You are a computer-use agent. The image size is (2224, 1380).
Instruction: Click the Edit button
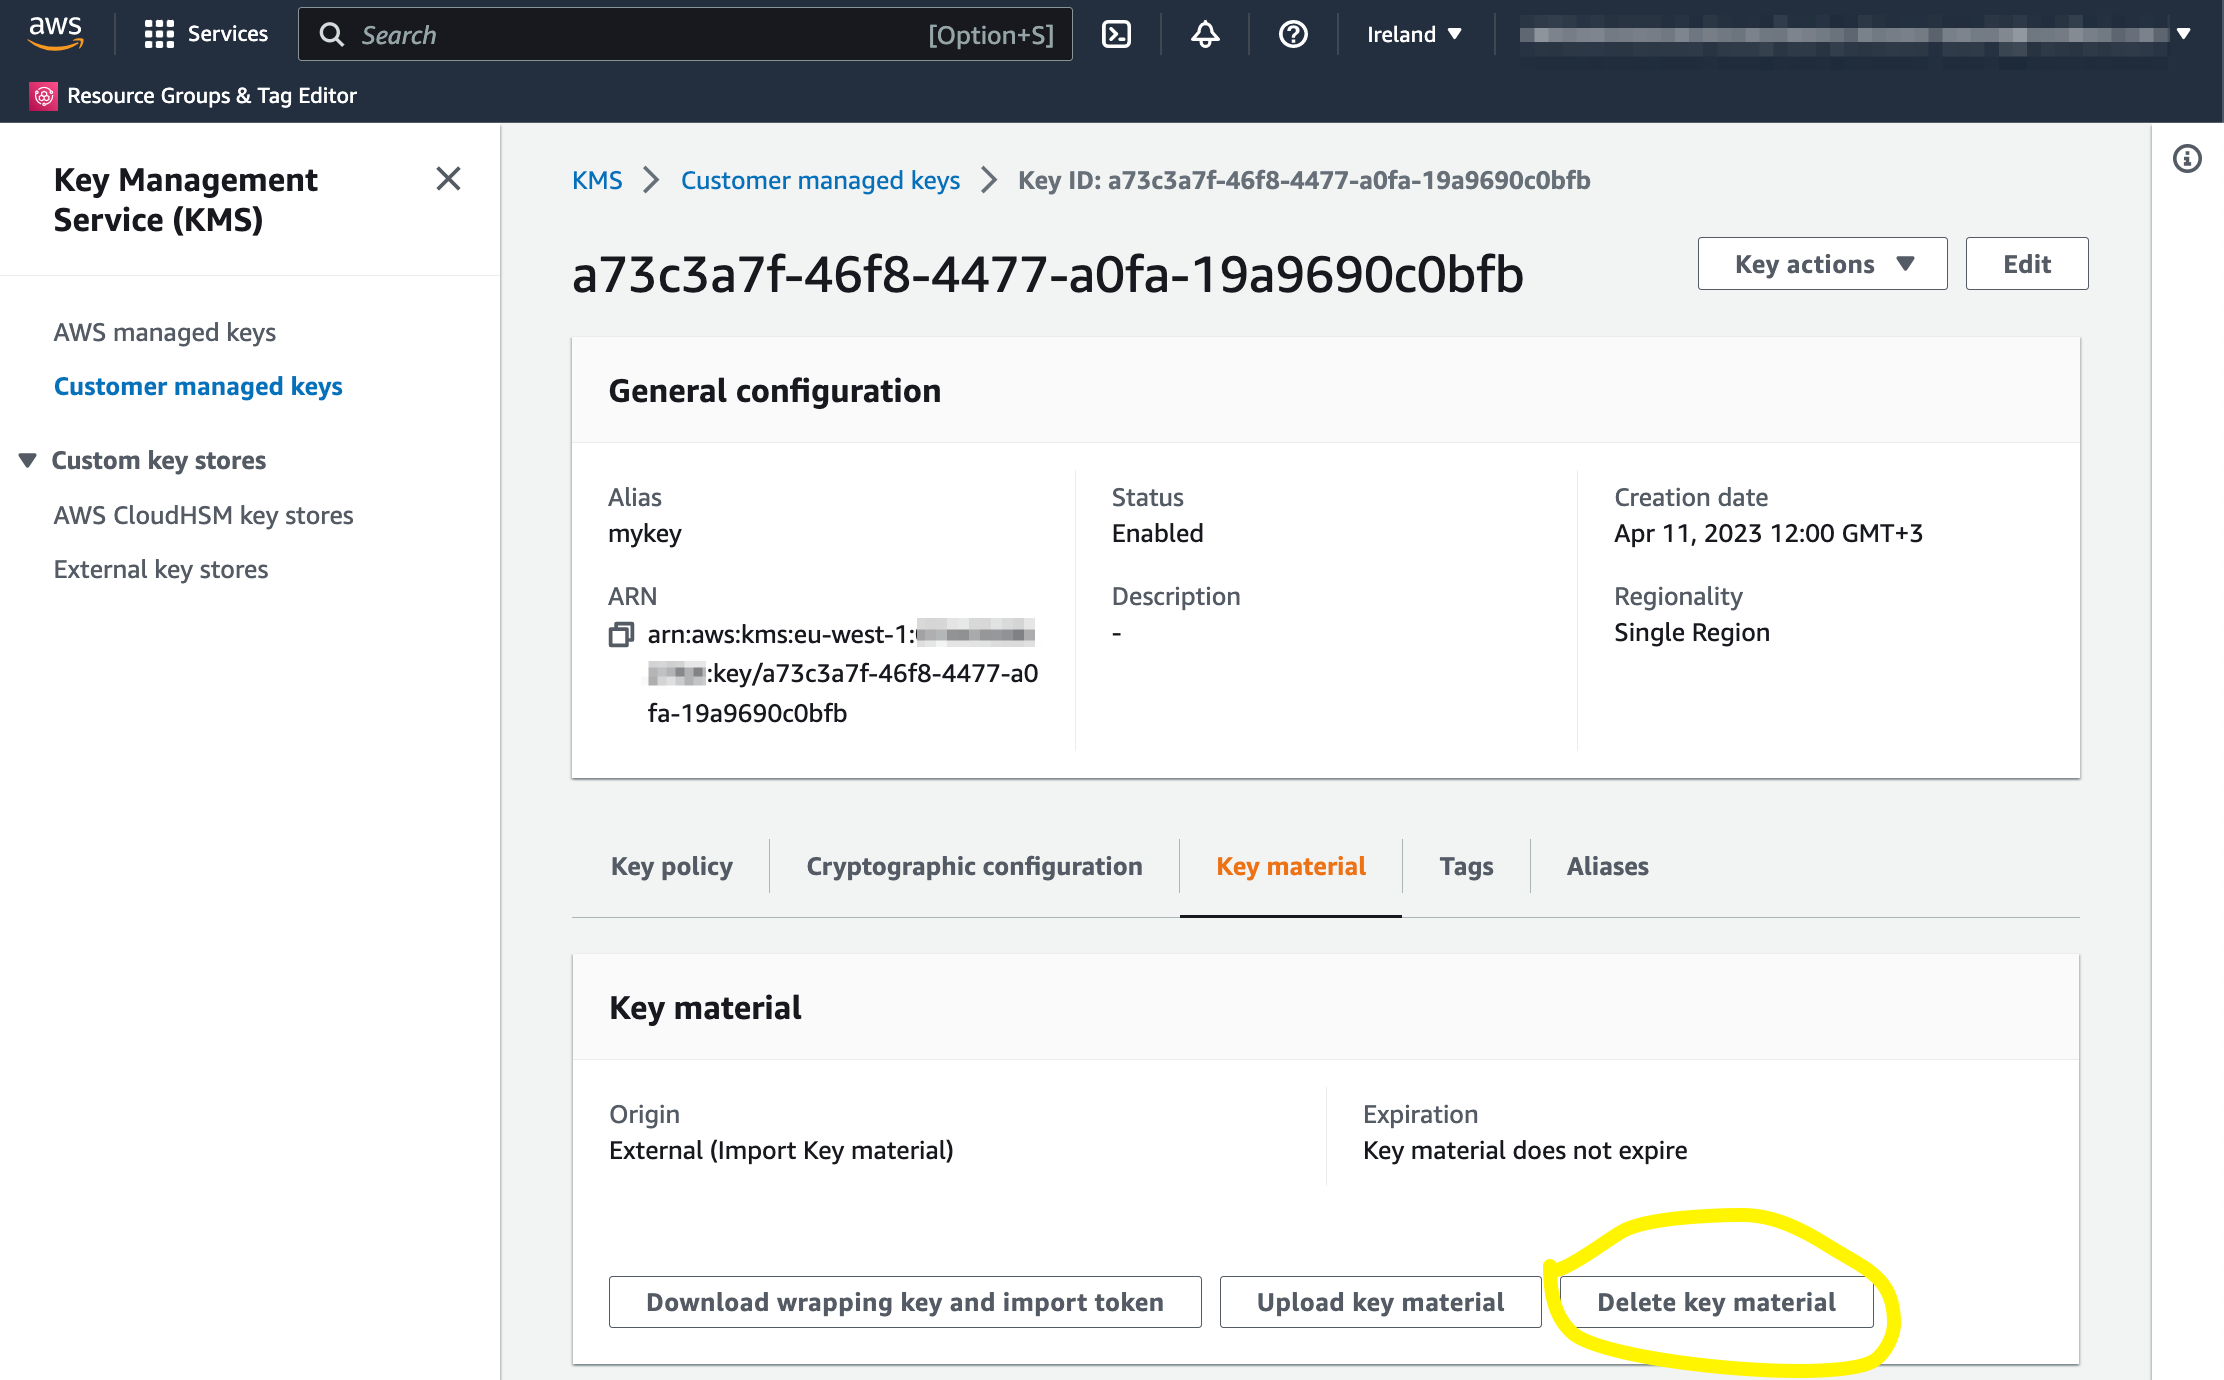pos(2027,264)
